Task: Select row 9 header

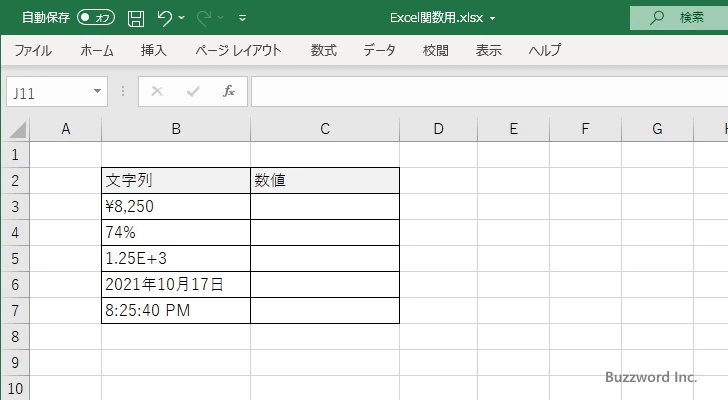Action: (15, 362)
